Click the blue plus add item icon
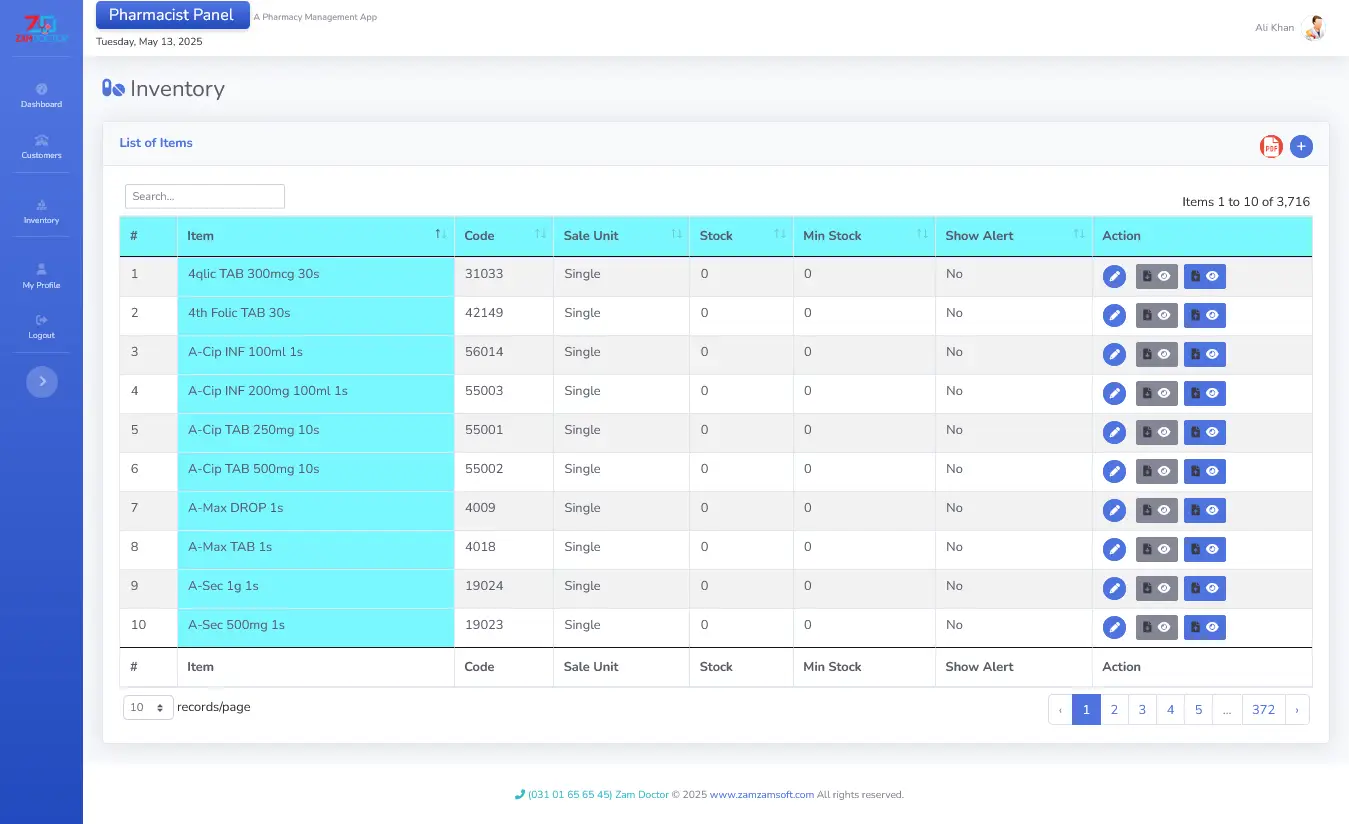1349x824 pixels. click(x=1301, y=147)
